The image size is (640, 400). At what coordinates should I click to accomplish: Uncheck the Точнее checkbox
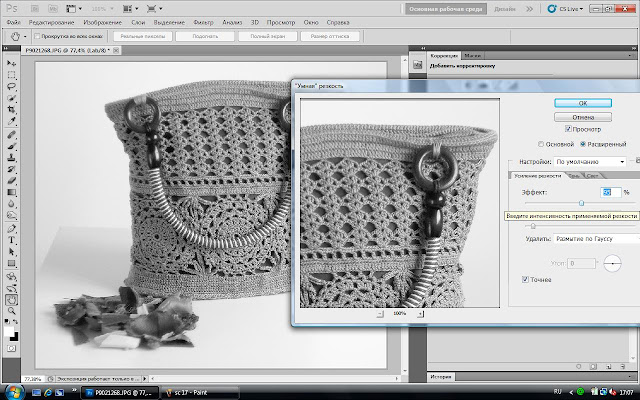[x=526, y=280]
